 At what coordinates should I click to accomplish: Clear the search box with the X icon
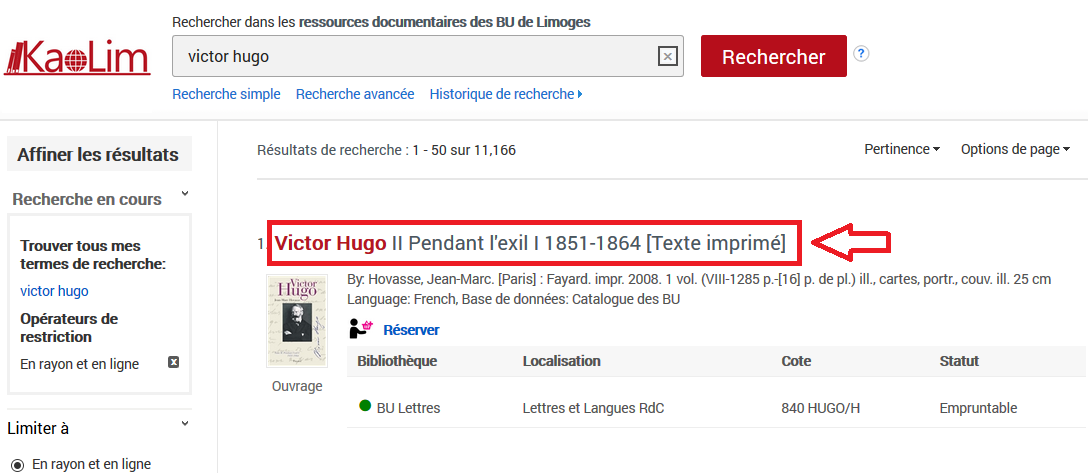click(x=667, y=57)
